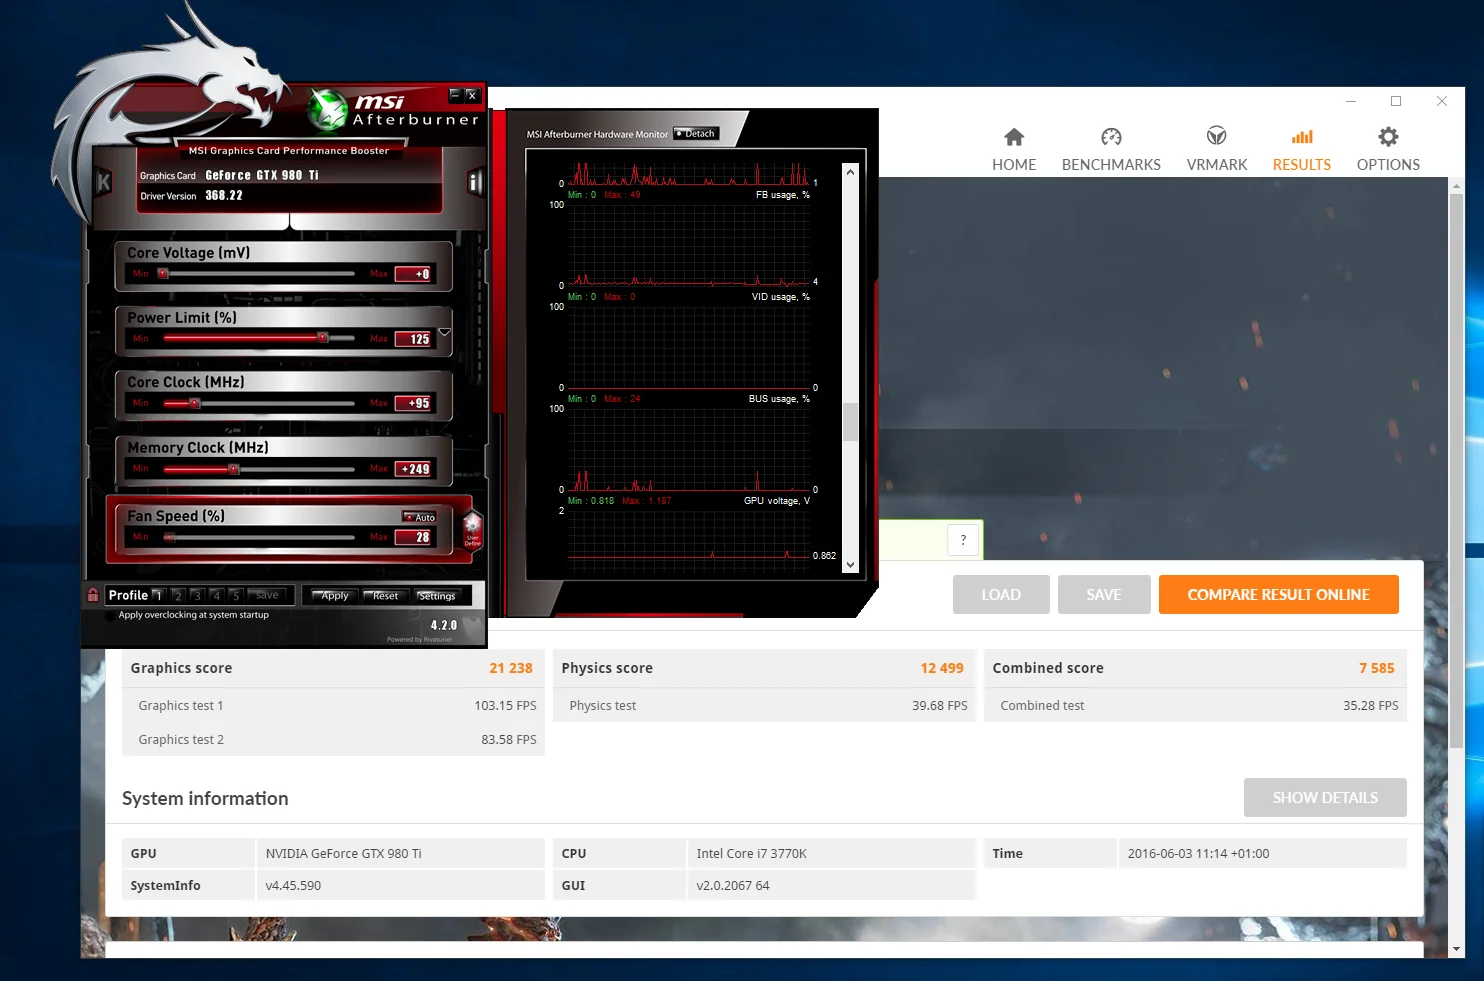The image size is (1484, 981).
Task: Select profile slot 2
Action: [x=177, y=595]
